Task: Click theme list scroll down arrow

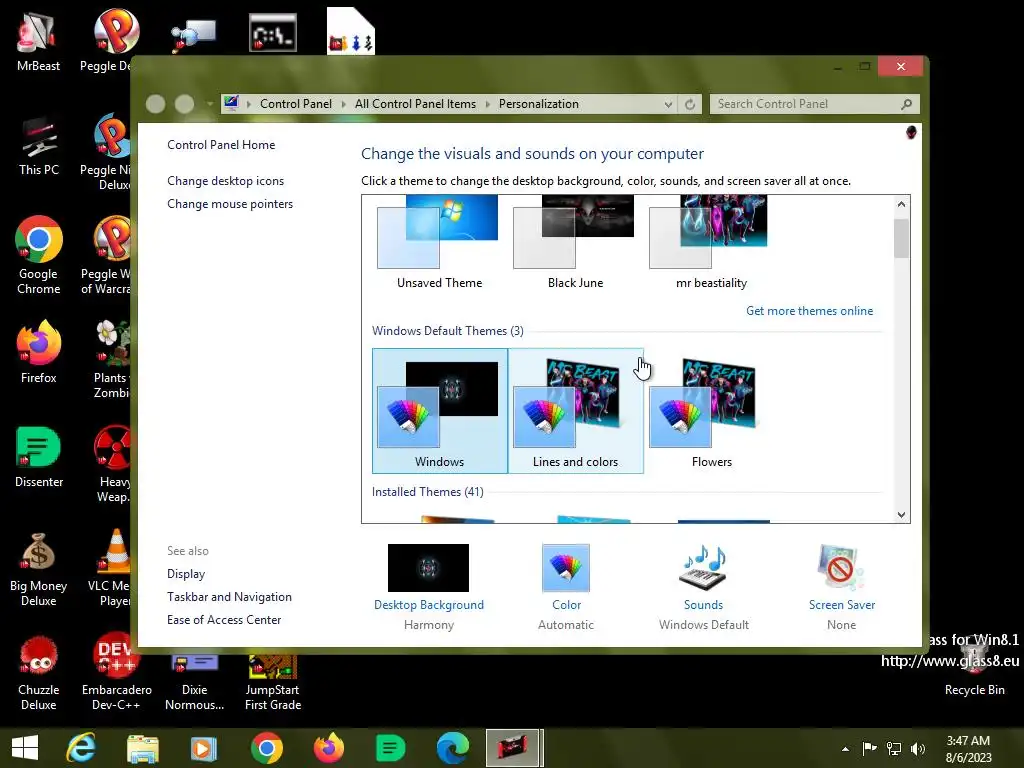Action: (x=901, y=515)
